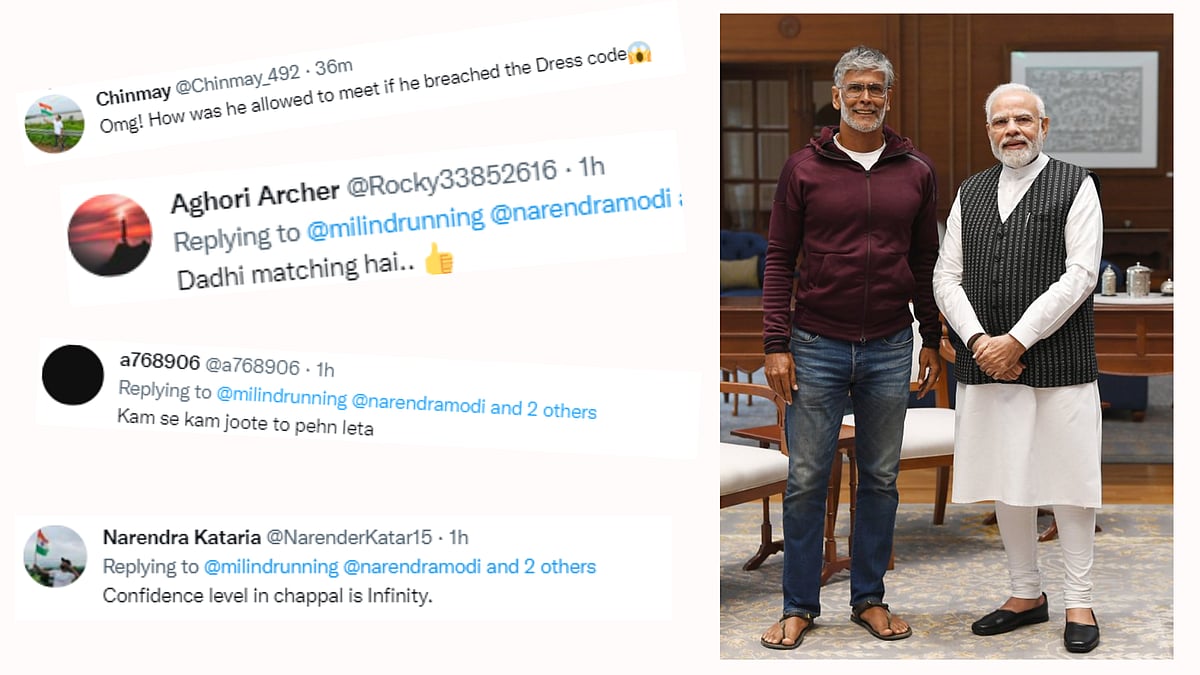
Task: Click the black avatar of a768906
Action: click(73, 375)
